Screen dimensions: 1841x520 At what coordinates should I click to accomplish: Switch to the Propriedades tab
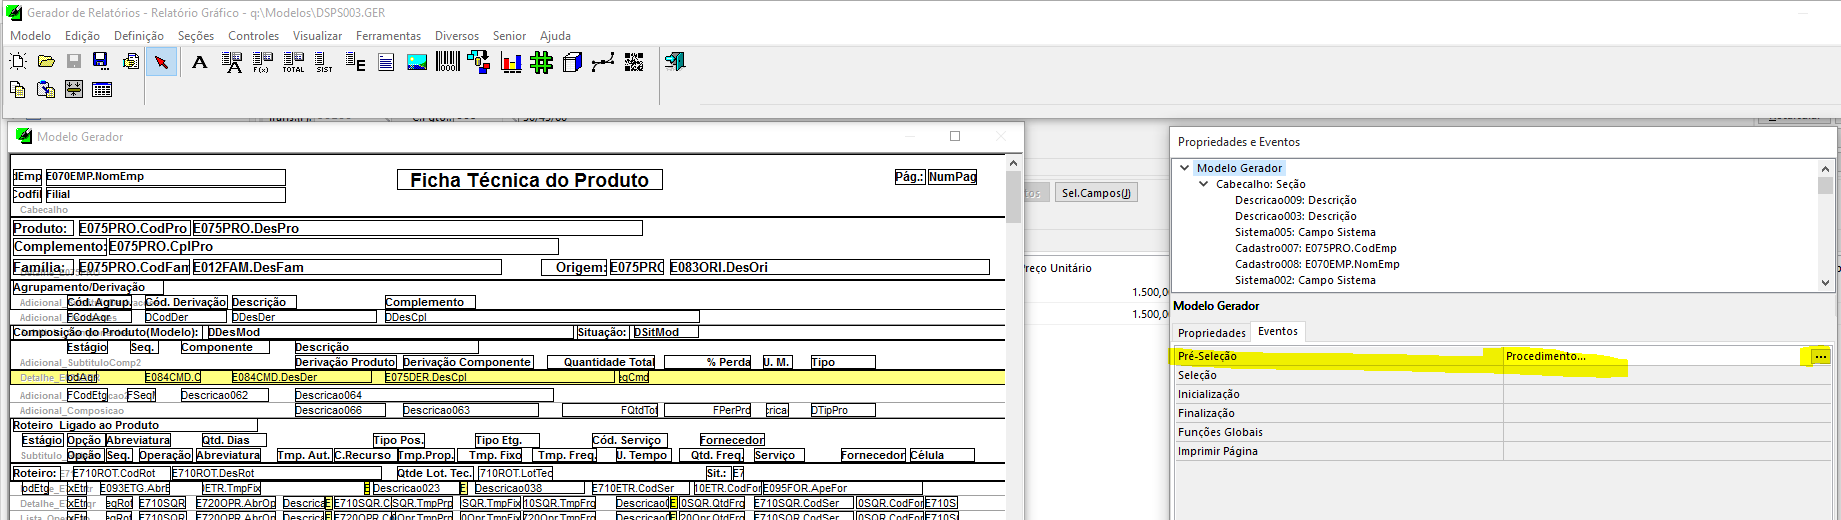point(1211,333)
